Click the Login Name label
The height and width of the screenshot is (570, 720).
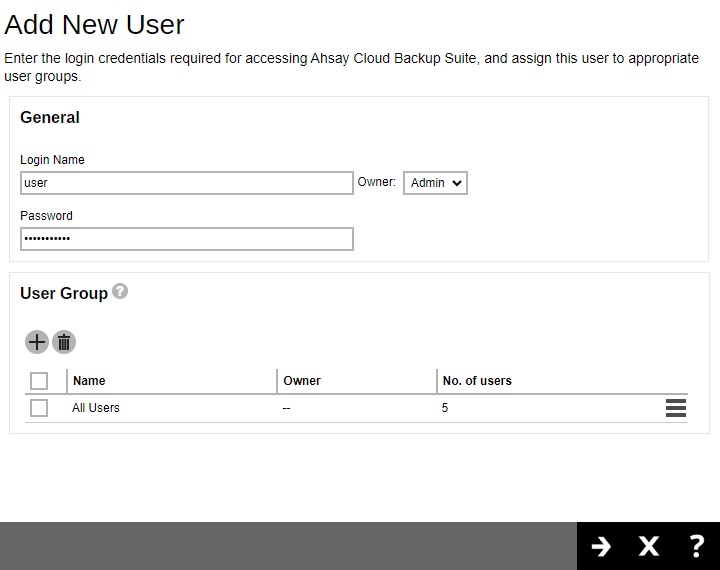[x=52, y=160]
